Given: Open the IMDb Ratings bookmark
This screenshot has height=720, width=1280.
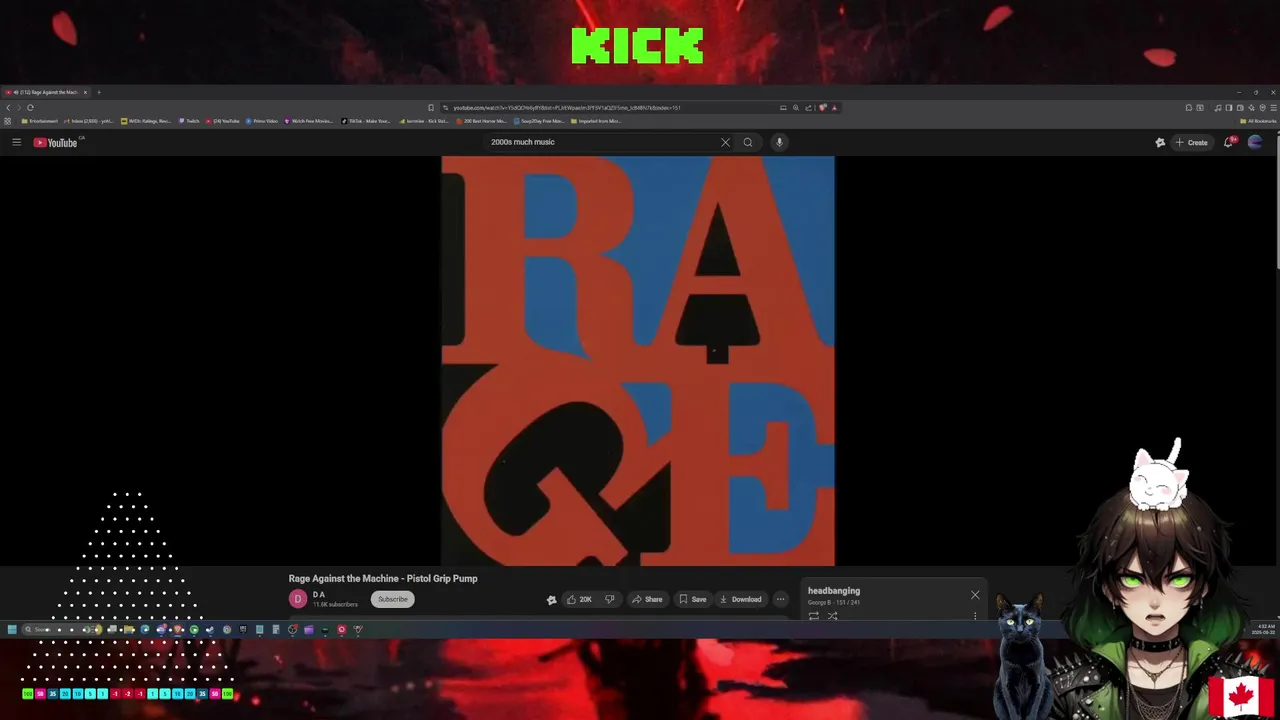Looking at the screenshot, I should point(146,121).
